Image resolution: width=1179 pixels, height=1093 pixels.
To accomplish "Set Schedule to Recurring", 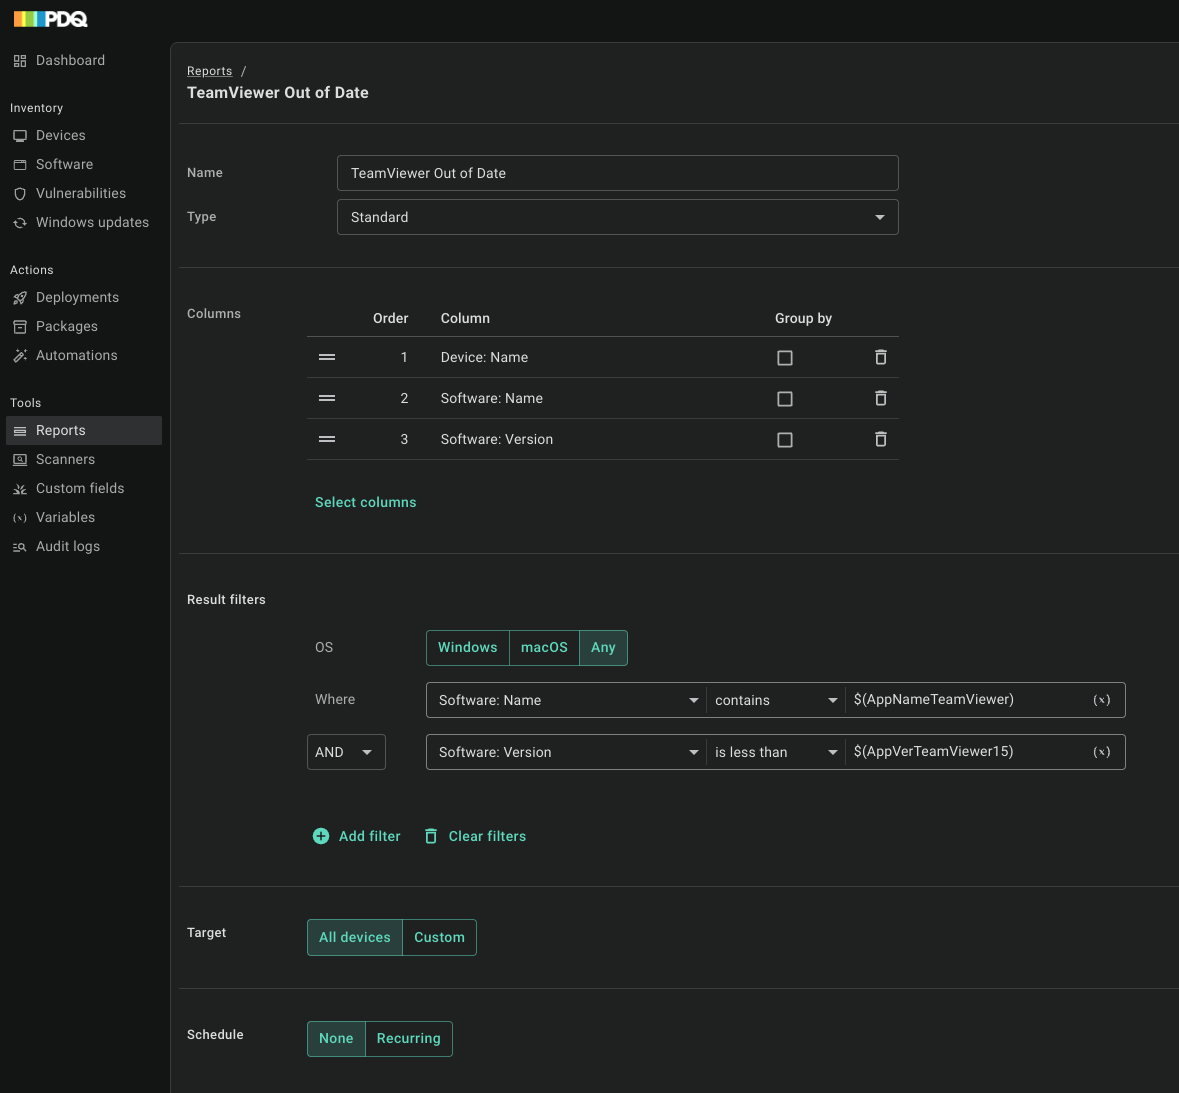I will coord(408,1039).
